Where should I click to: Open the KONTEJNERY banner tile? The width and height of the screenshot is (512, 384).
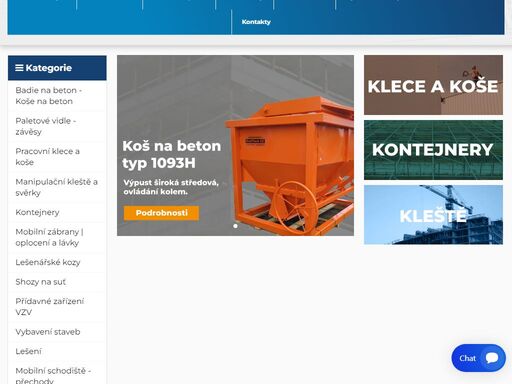(x=433, y=150)
